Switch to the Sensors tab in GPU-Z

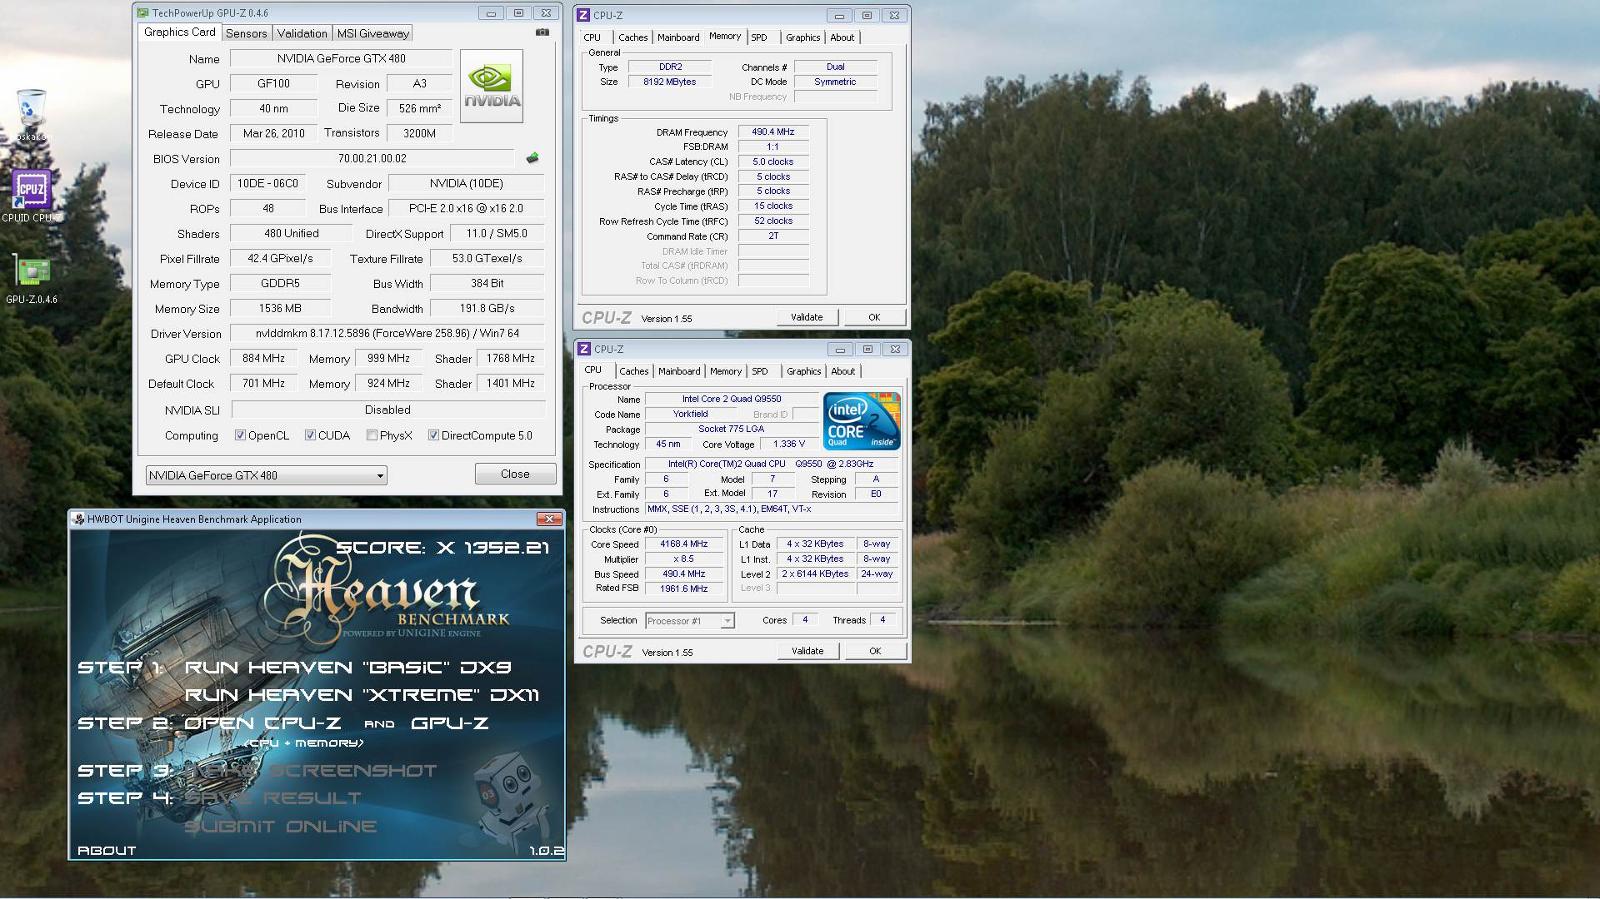246,33
